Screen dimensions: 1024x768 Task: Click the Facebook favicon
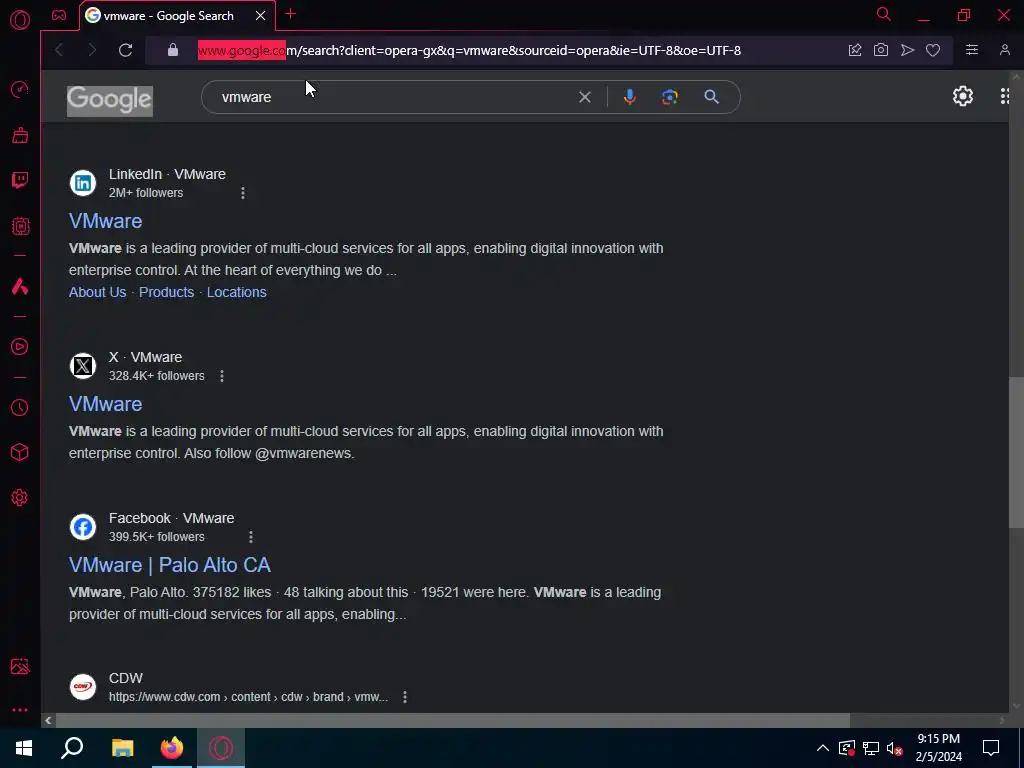(83, 526)
